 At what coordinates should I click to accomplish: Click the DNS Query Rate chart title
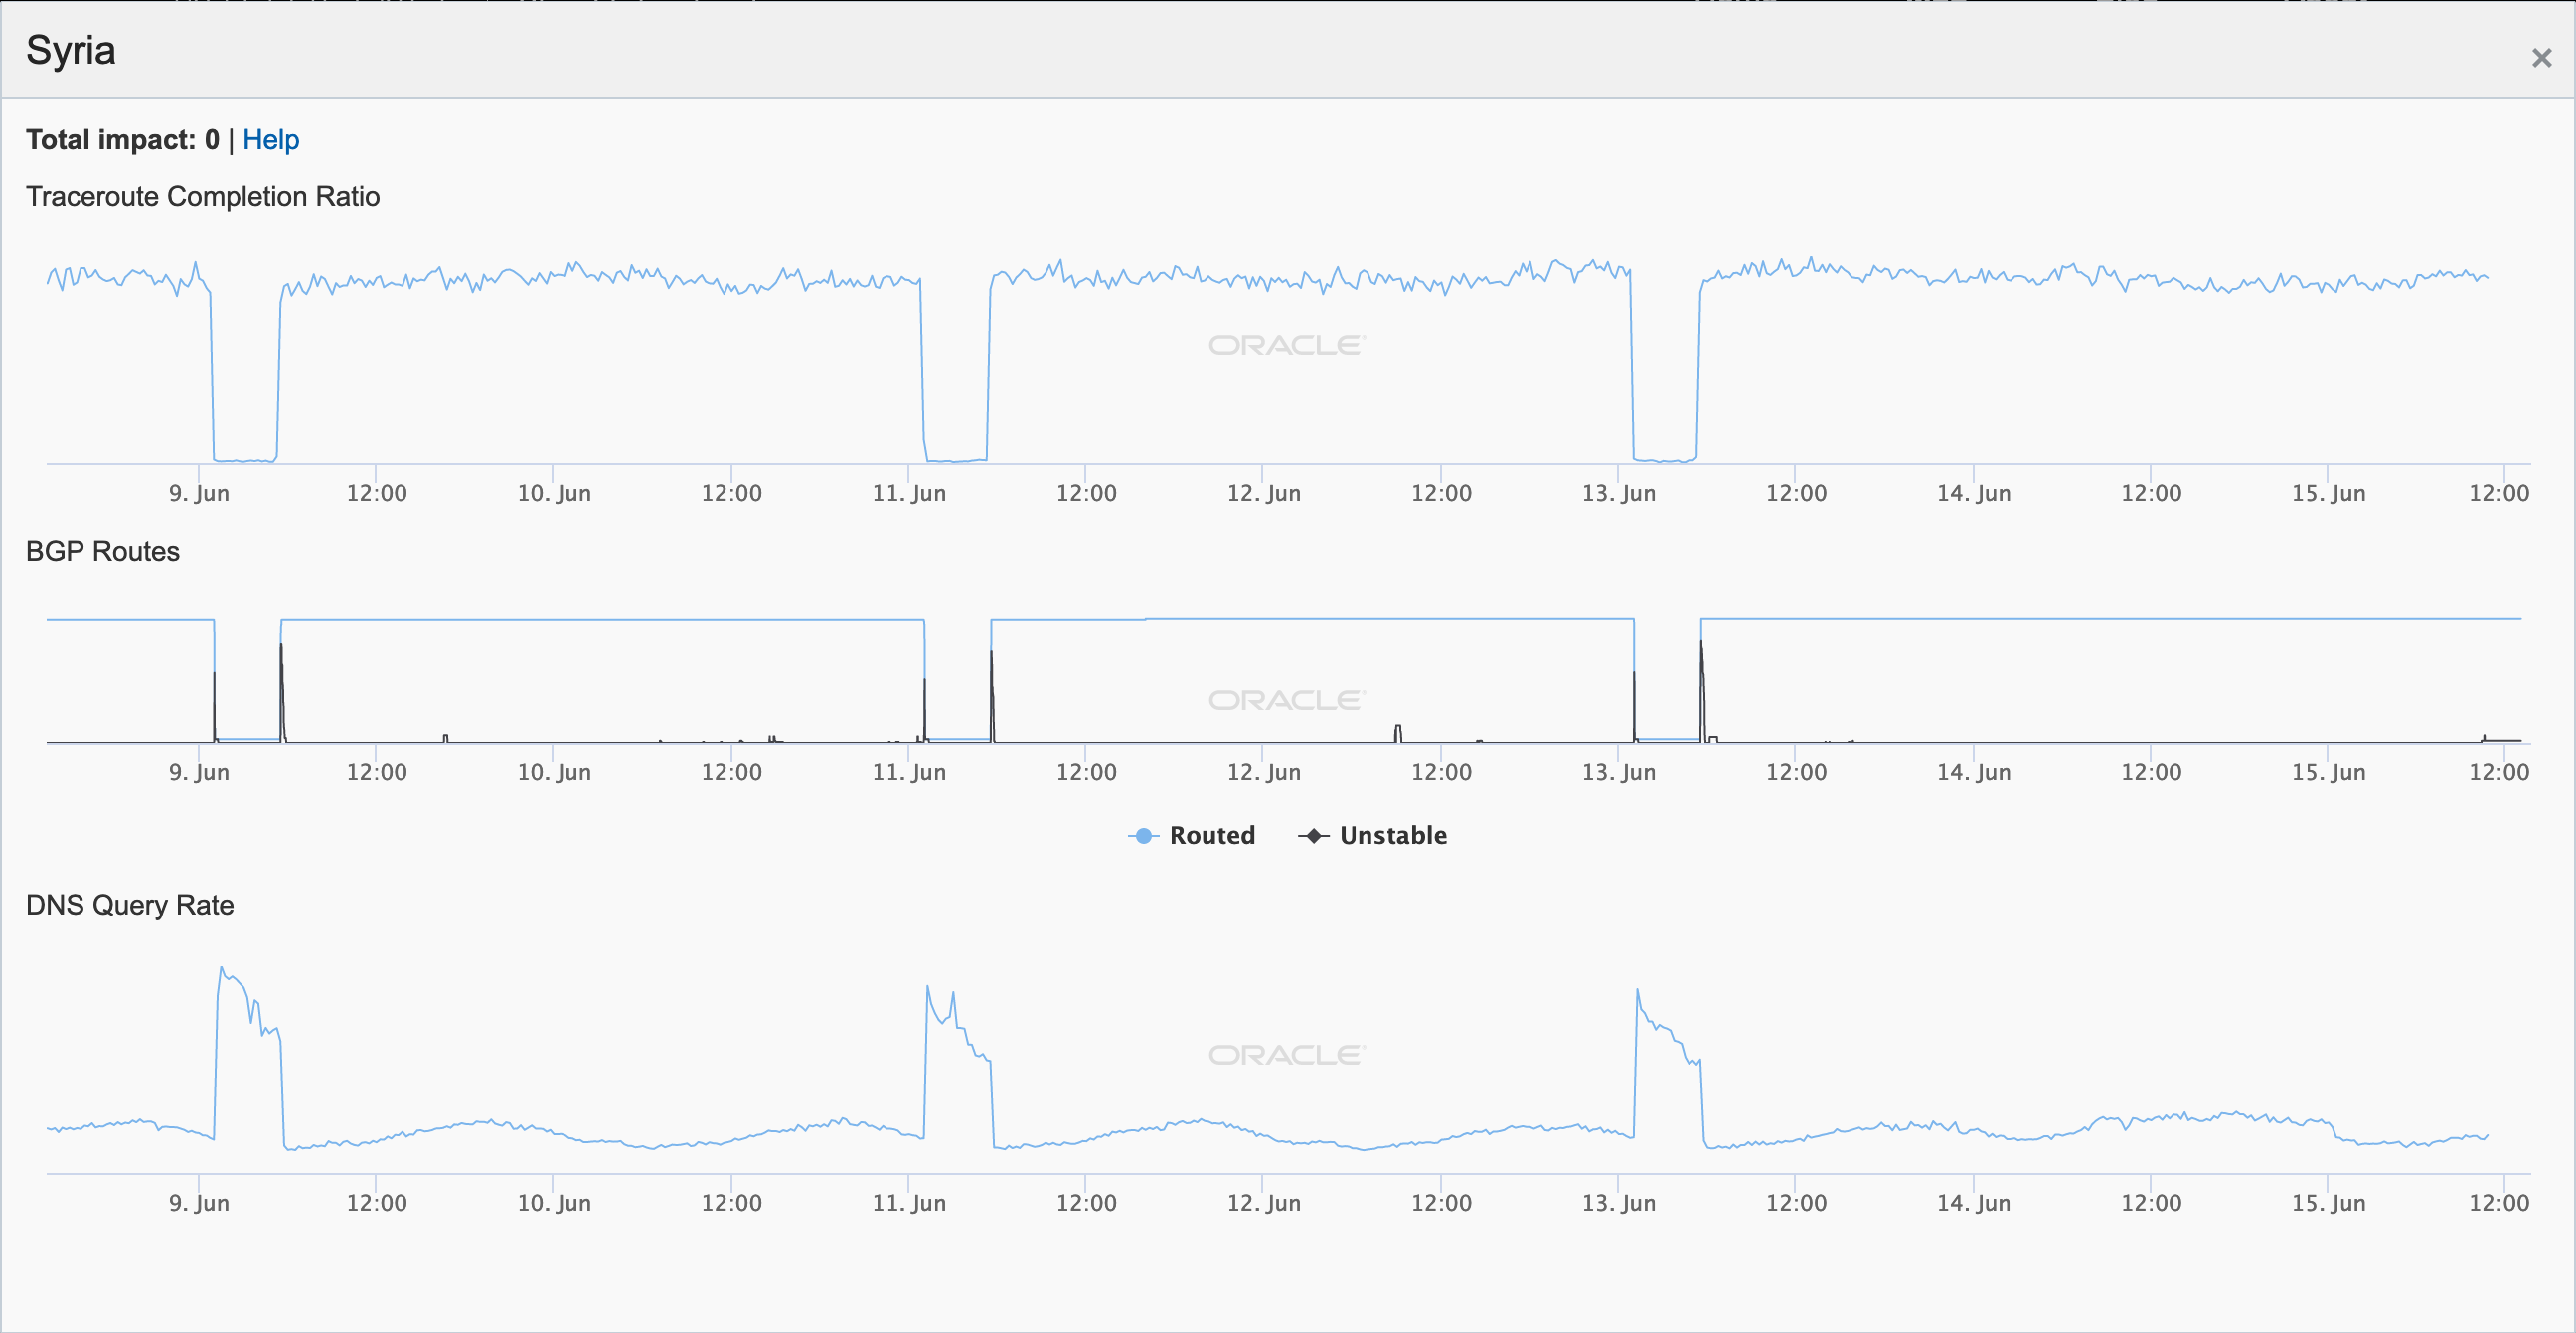(x=130, y=905)
